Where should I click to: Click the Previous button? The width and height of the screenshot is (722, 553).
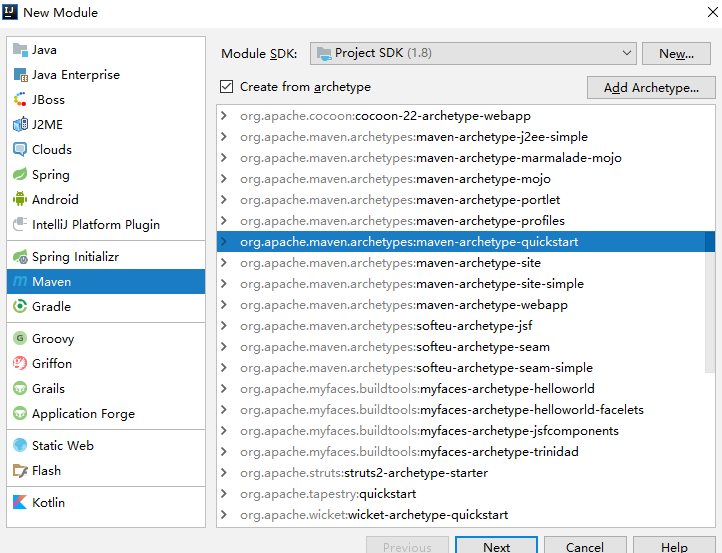tap(407, 545)
